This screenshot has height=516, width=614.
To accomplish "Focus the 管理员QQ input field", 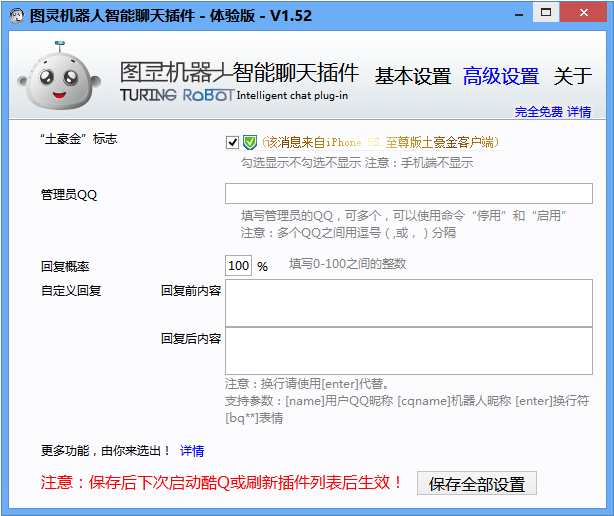I will coord(408,194).
